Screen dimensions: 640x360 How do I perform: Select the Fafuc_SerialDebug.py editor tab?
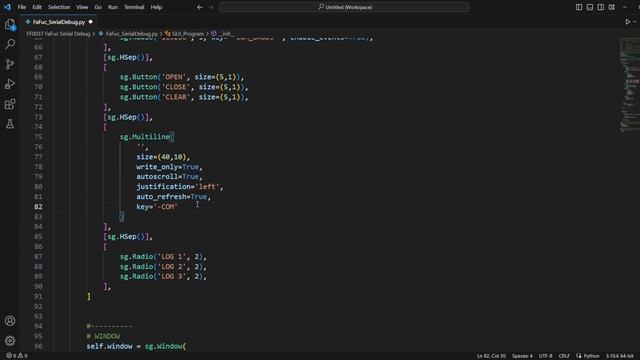tap(58, 22)
